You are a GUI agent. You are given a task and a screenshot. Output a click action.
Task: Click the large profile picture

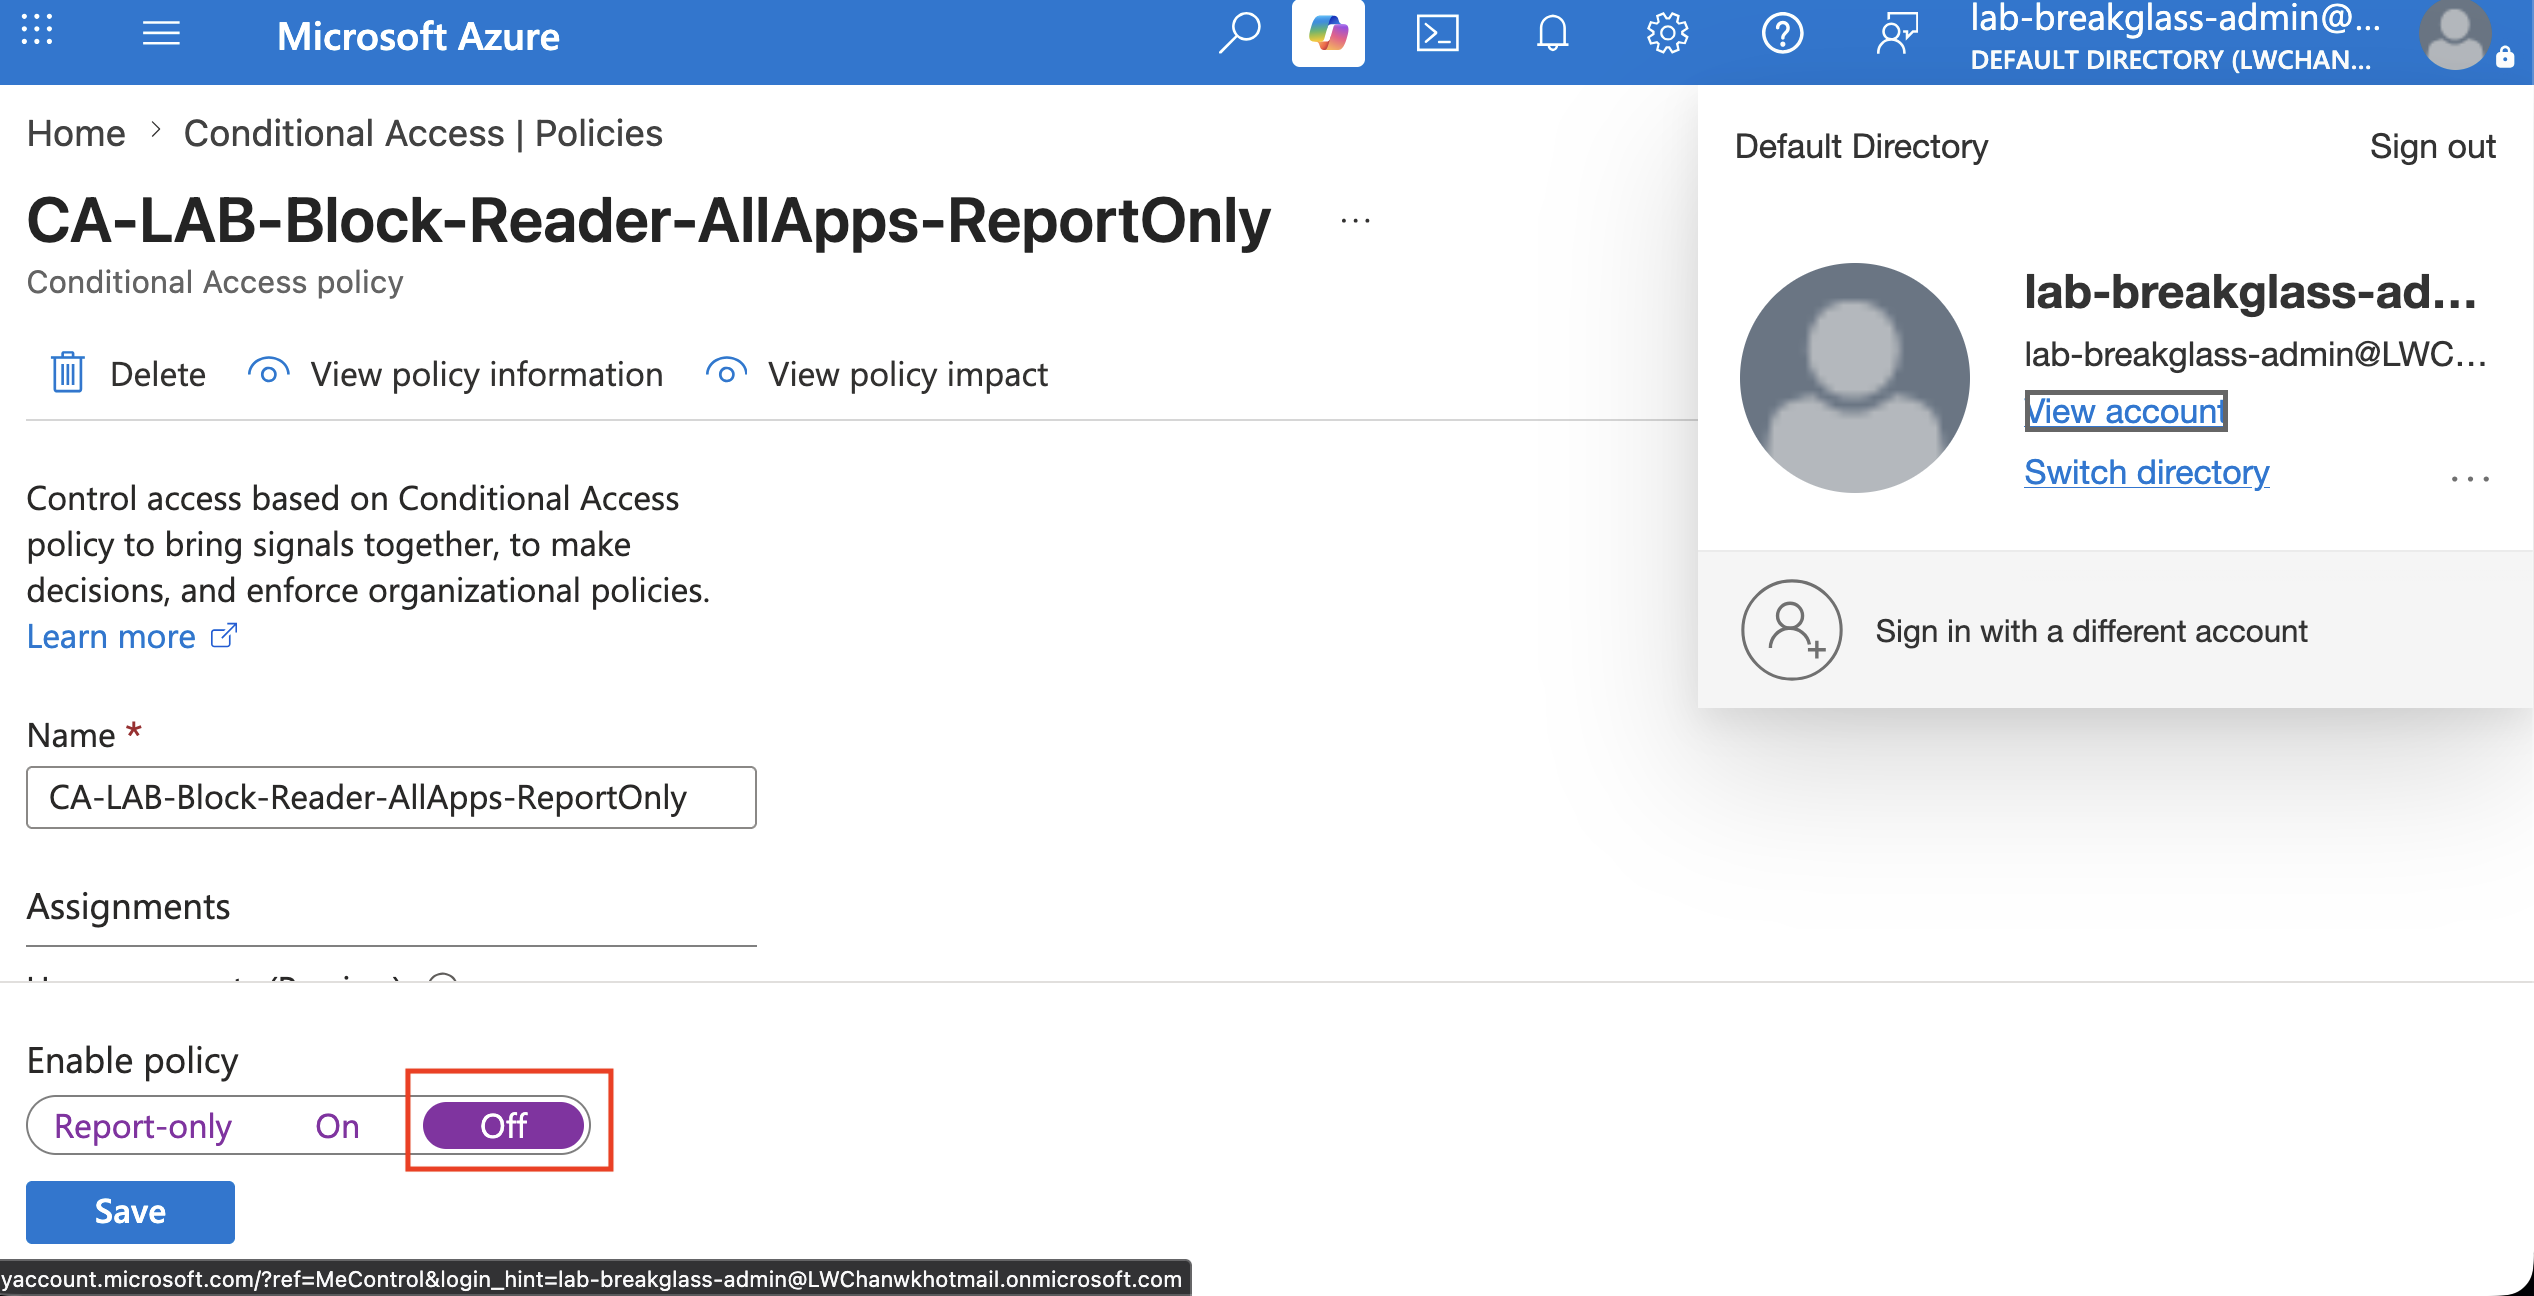[1855, 378]
